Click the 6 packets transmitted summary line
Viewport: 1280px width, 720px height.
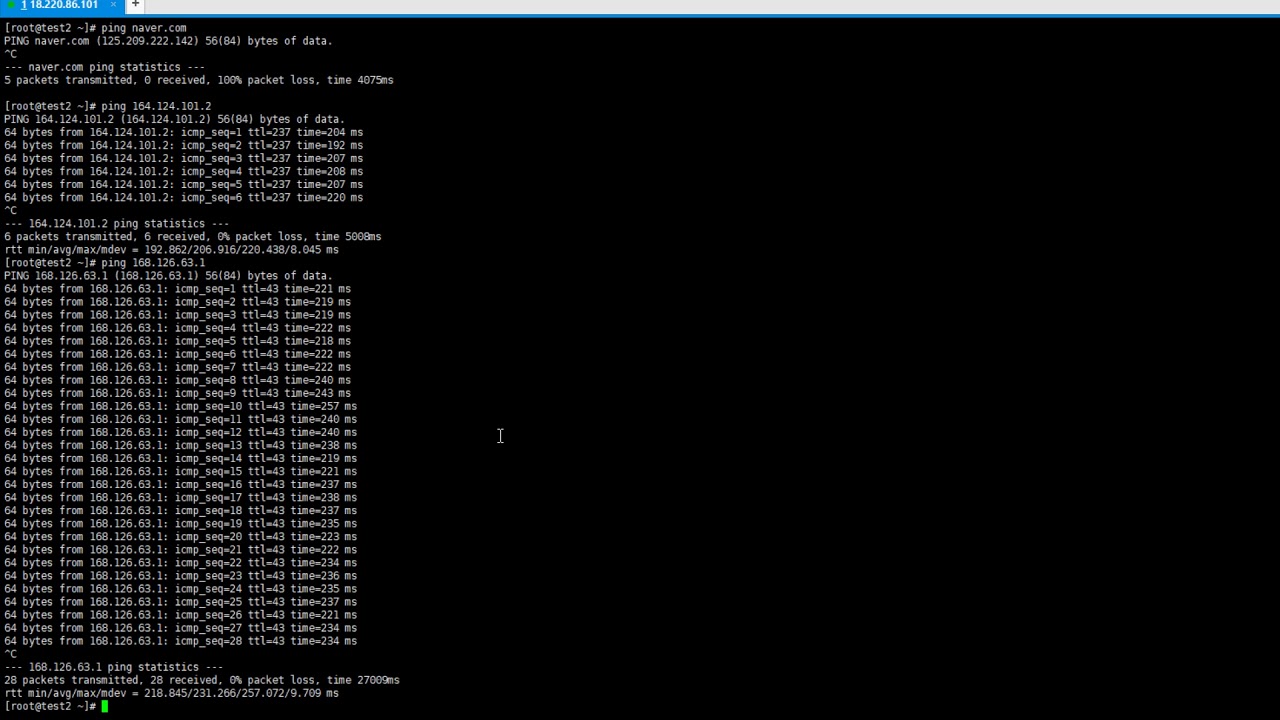[192, 237]
